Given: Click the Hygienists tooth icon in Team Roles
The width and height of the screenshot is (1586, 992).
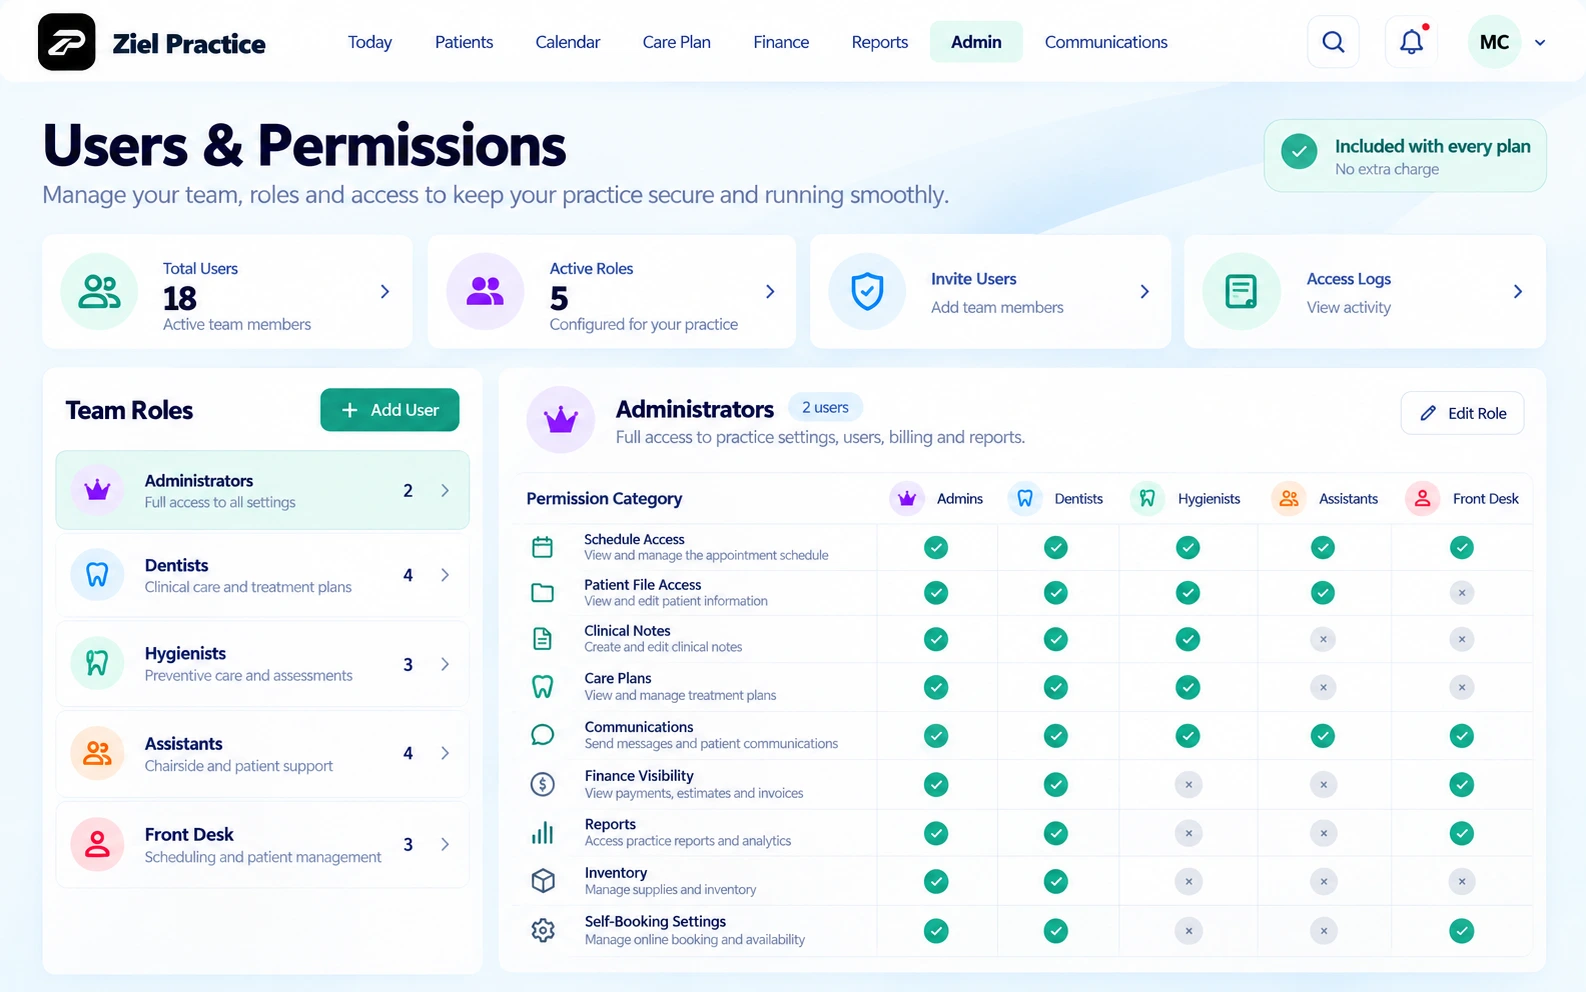Looking at the screenshot, I should tap(97, 663).
